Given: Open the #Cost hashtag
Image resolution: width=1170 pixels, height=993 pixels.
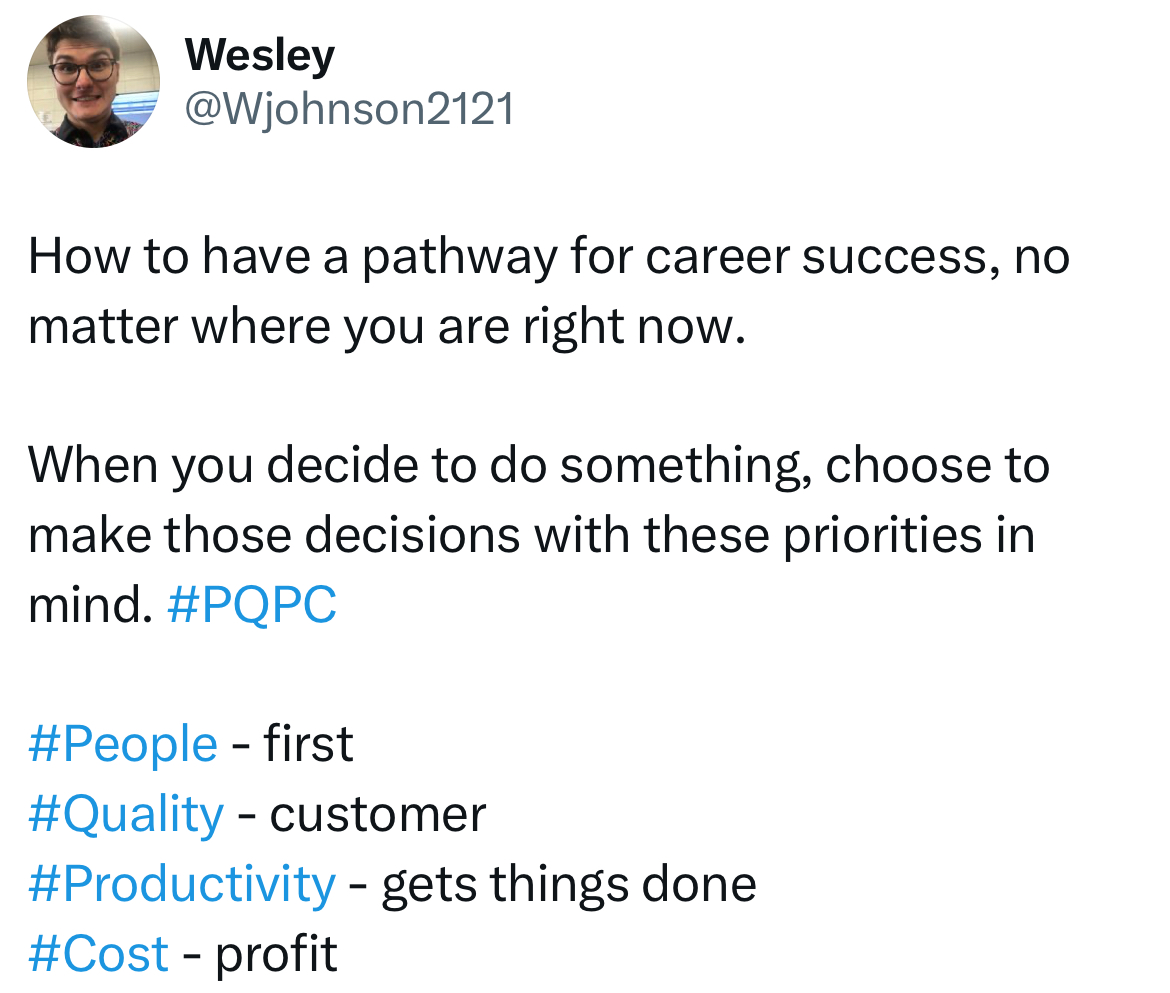Looking at the screenshot, I should (x=98, y=953).
